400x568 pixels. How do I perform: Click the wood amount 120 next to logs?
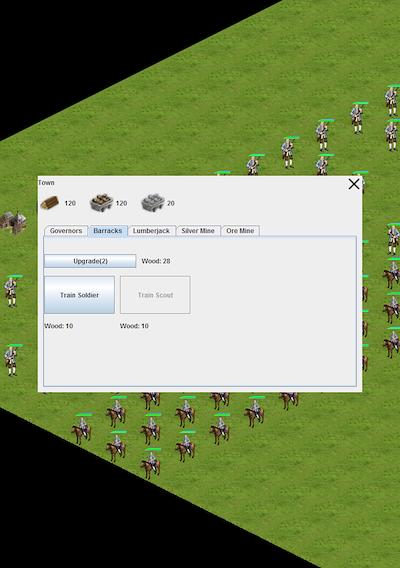point(70,203)
